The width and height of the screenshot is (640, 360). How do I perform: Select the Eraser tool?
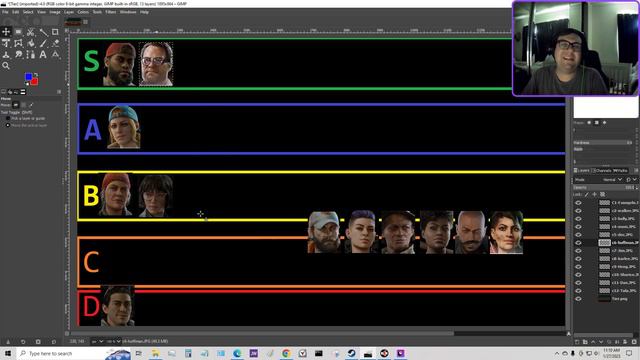pyautogui.click(x=55, y=43)
